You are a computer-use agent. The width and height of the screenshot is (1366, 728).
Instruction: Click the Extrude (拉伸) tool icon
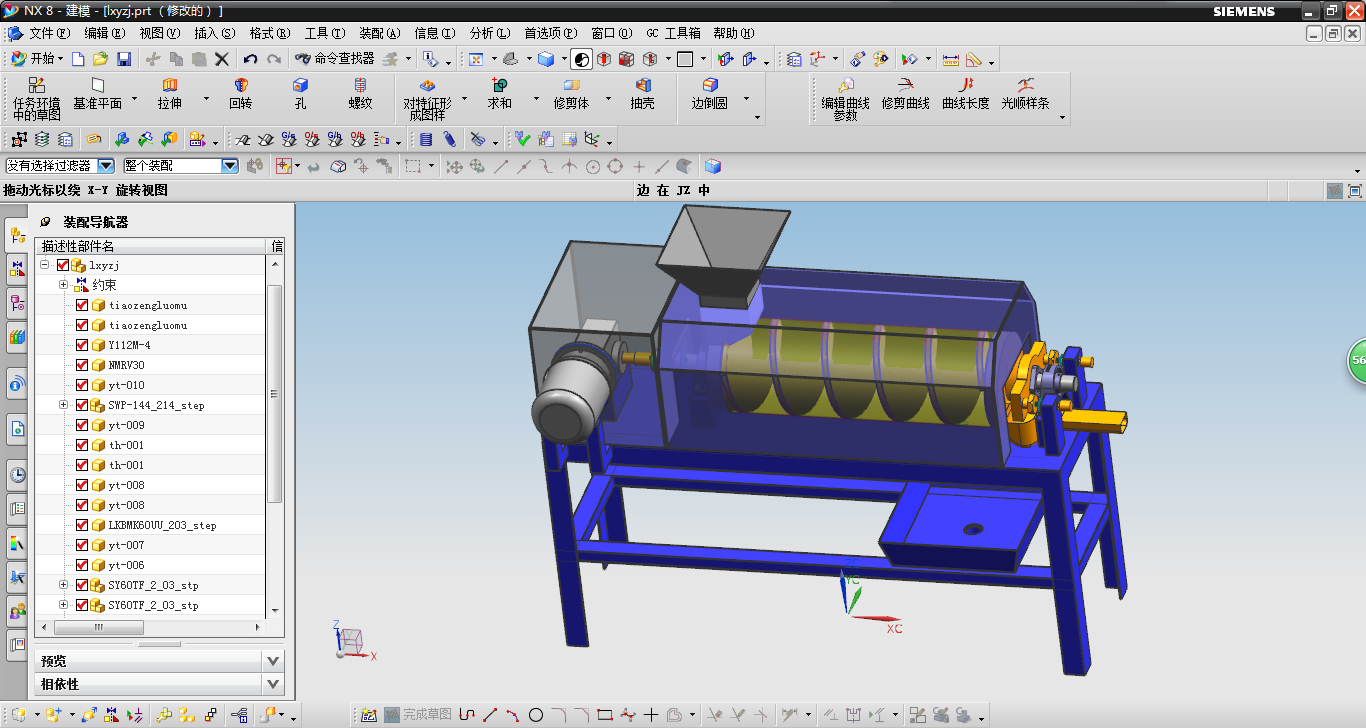click(170, 87)
